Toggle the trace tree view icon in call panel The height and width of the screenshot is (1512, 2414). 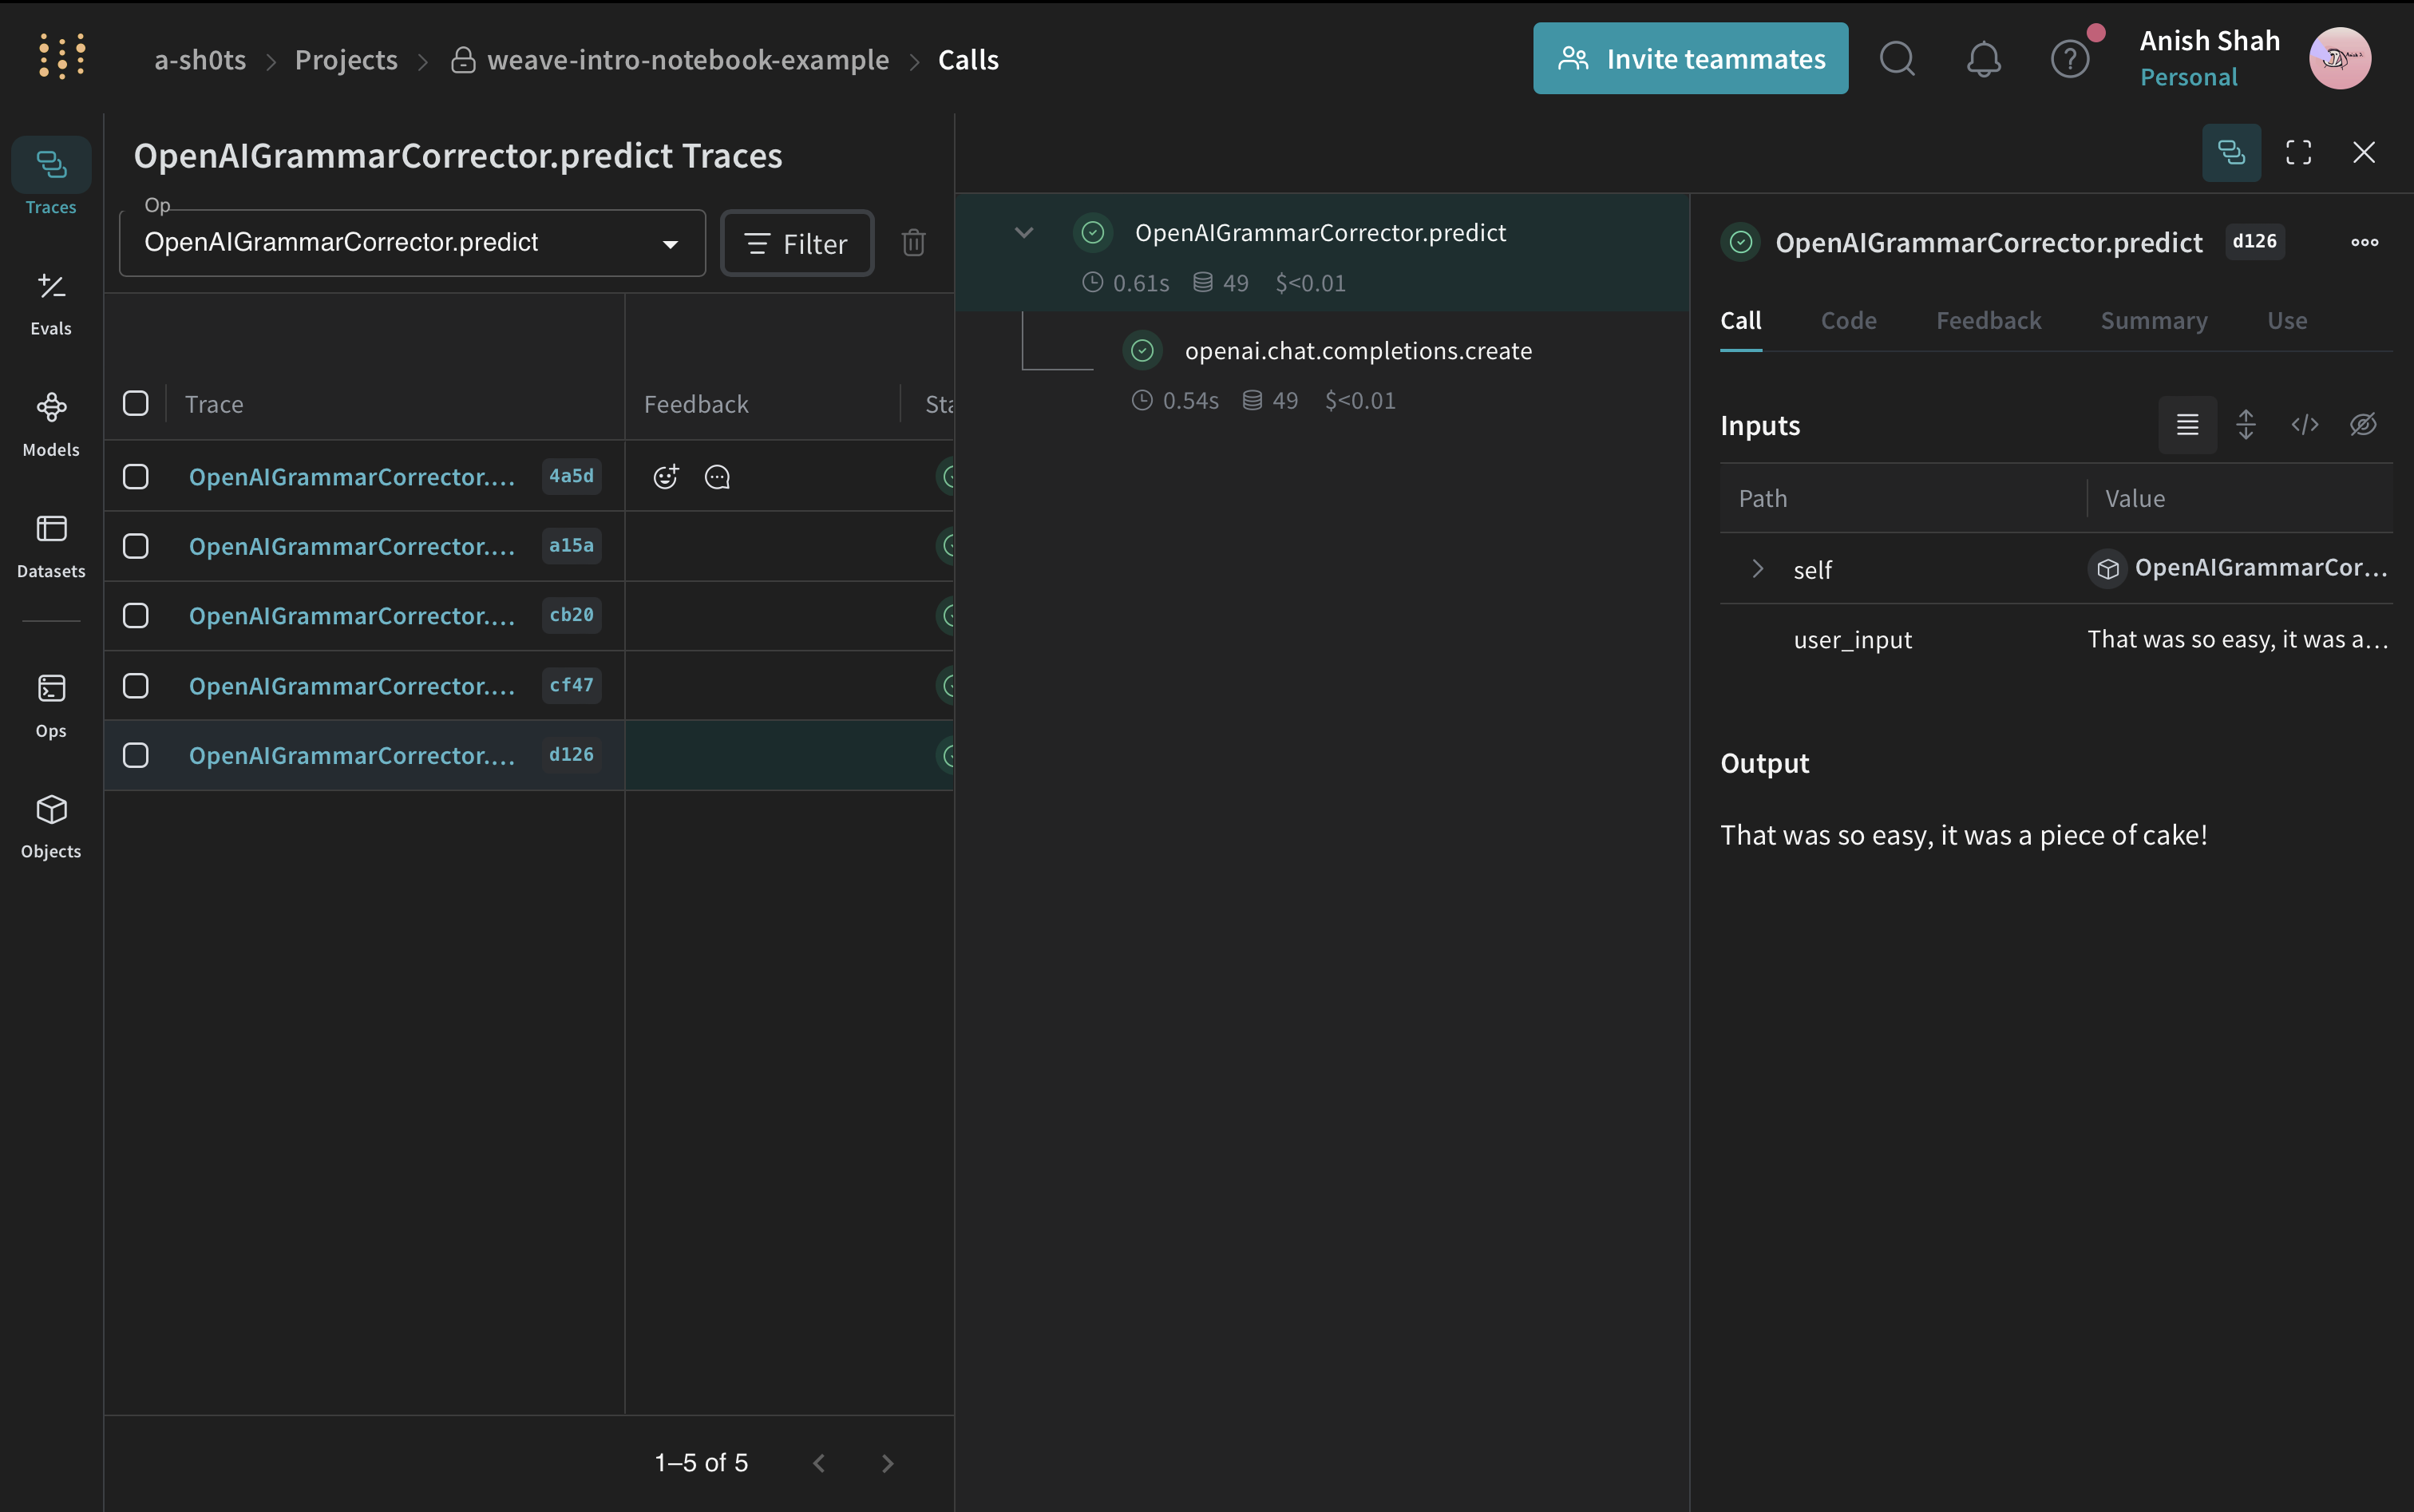(x=2231, y=152)
